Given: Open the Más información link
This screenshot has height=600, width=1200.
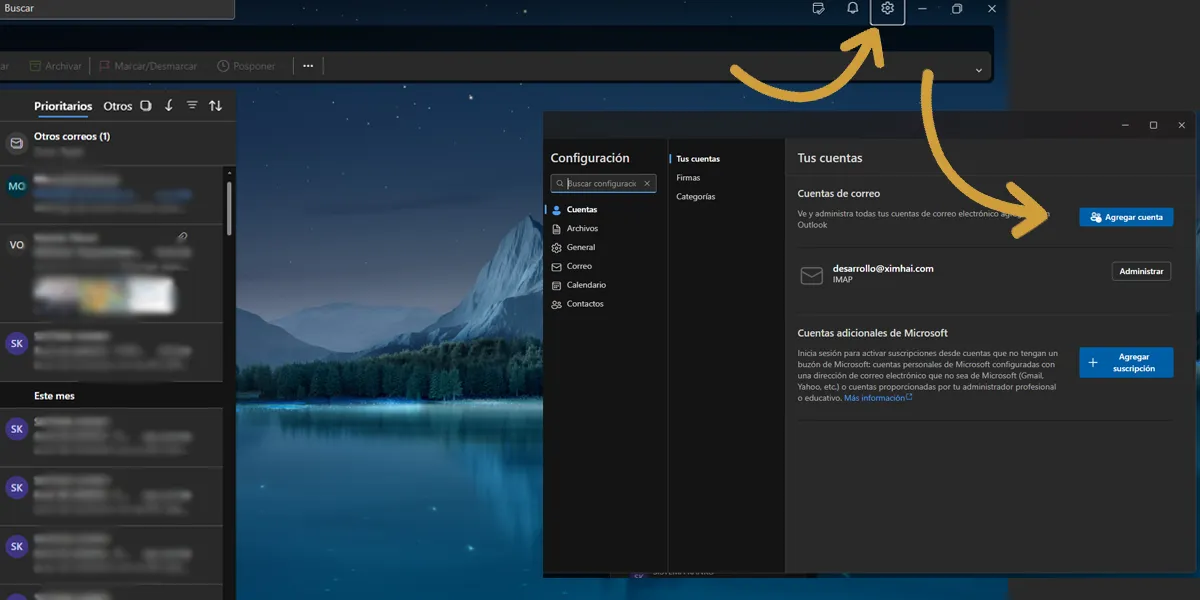Looking at the screenshot, I should click(877, 398).
